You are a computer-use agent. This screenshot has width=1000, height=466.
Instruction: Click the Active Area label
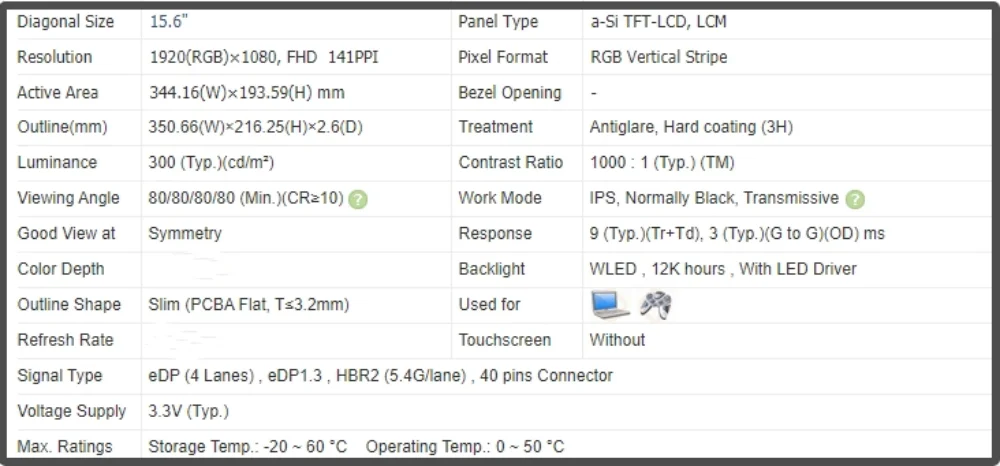pos(57,92)
